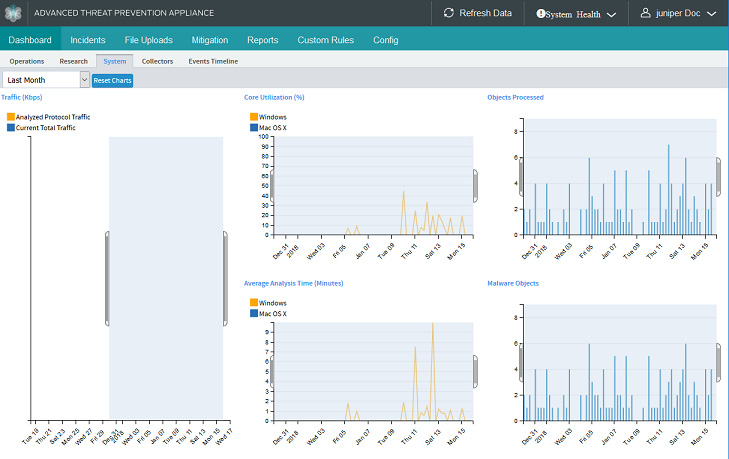Toggle Mac OS X legend in Average Analysis Time
The width and height of the screenshot is (729, 459).
[253, 313]
